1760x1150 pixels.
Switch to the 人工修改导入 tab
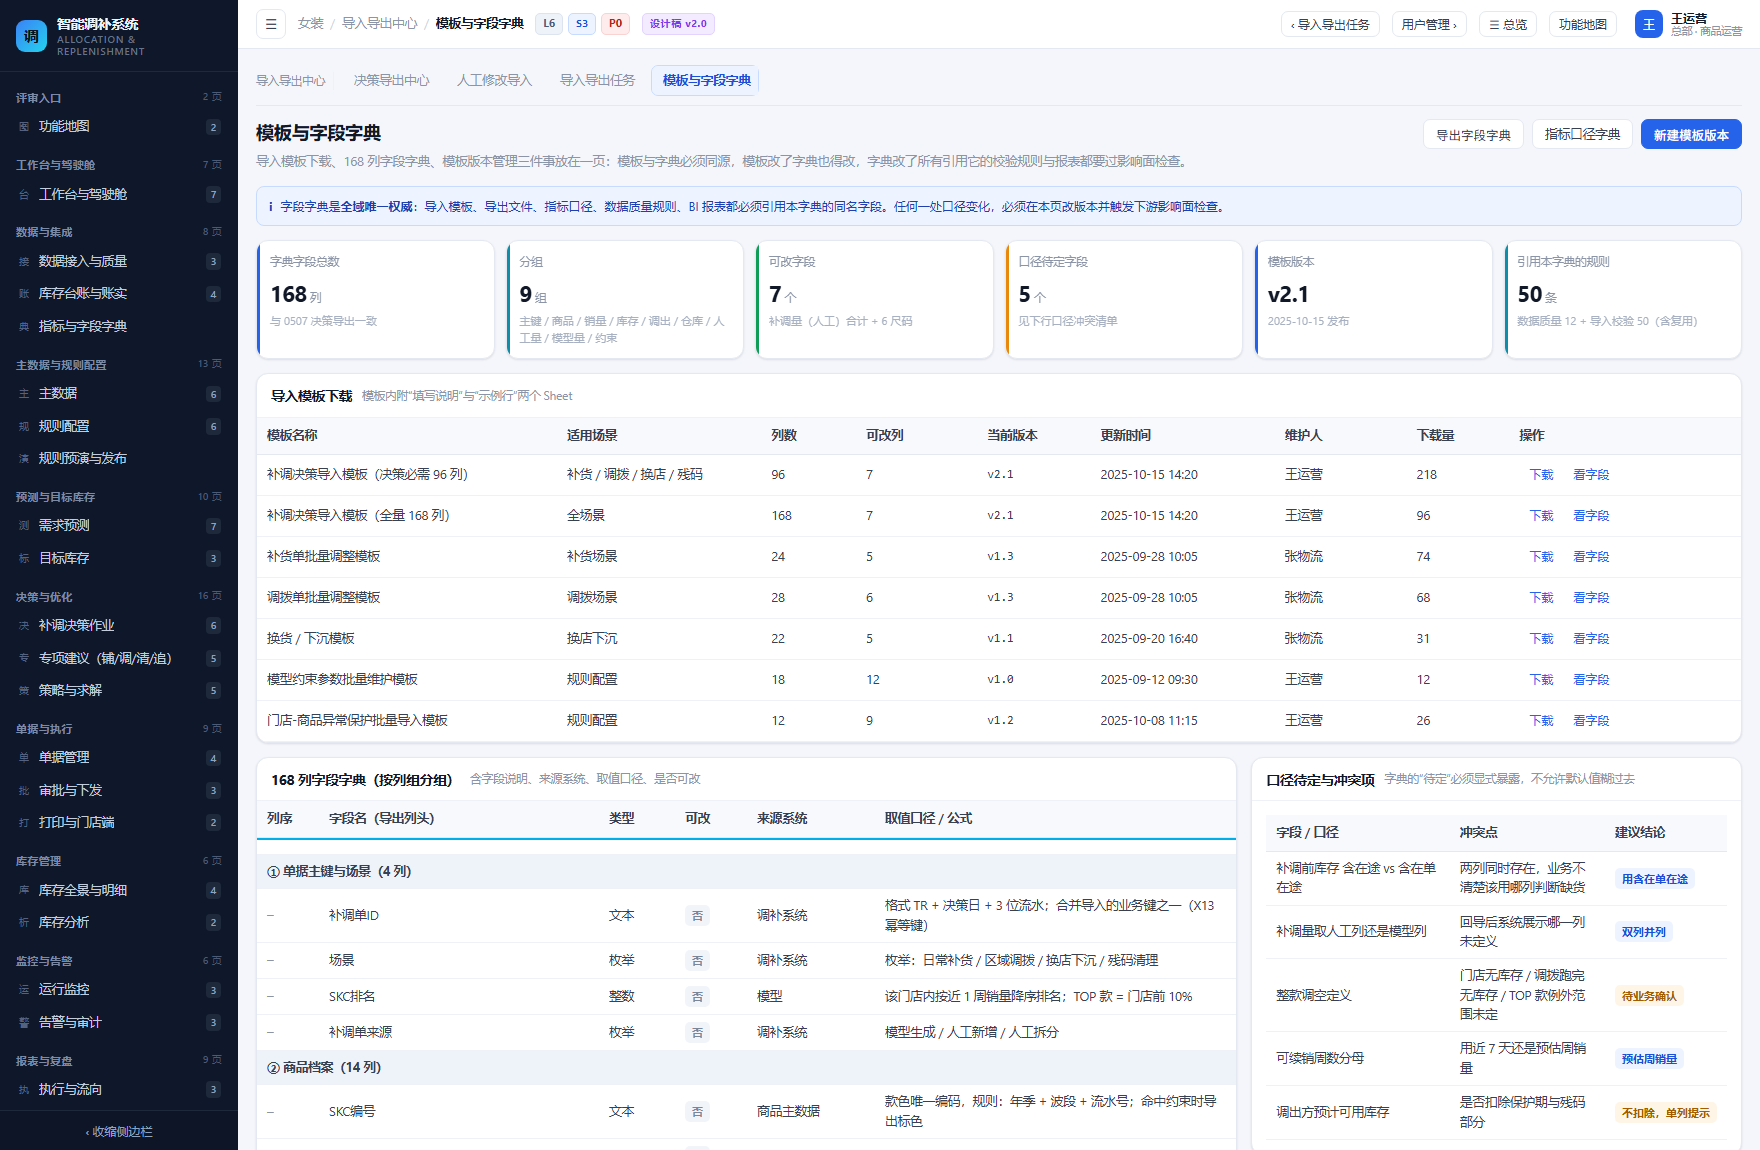495,81
